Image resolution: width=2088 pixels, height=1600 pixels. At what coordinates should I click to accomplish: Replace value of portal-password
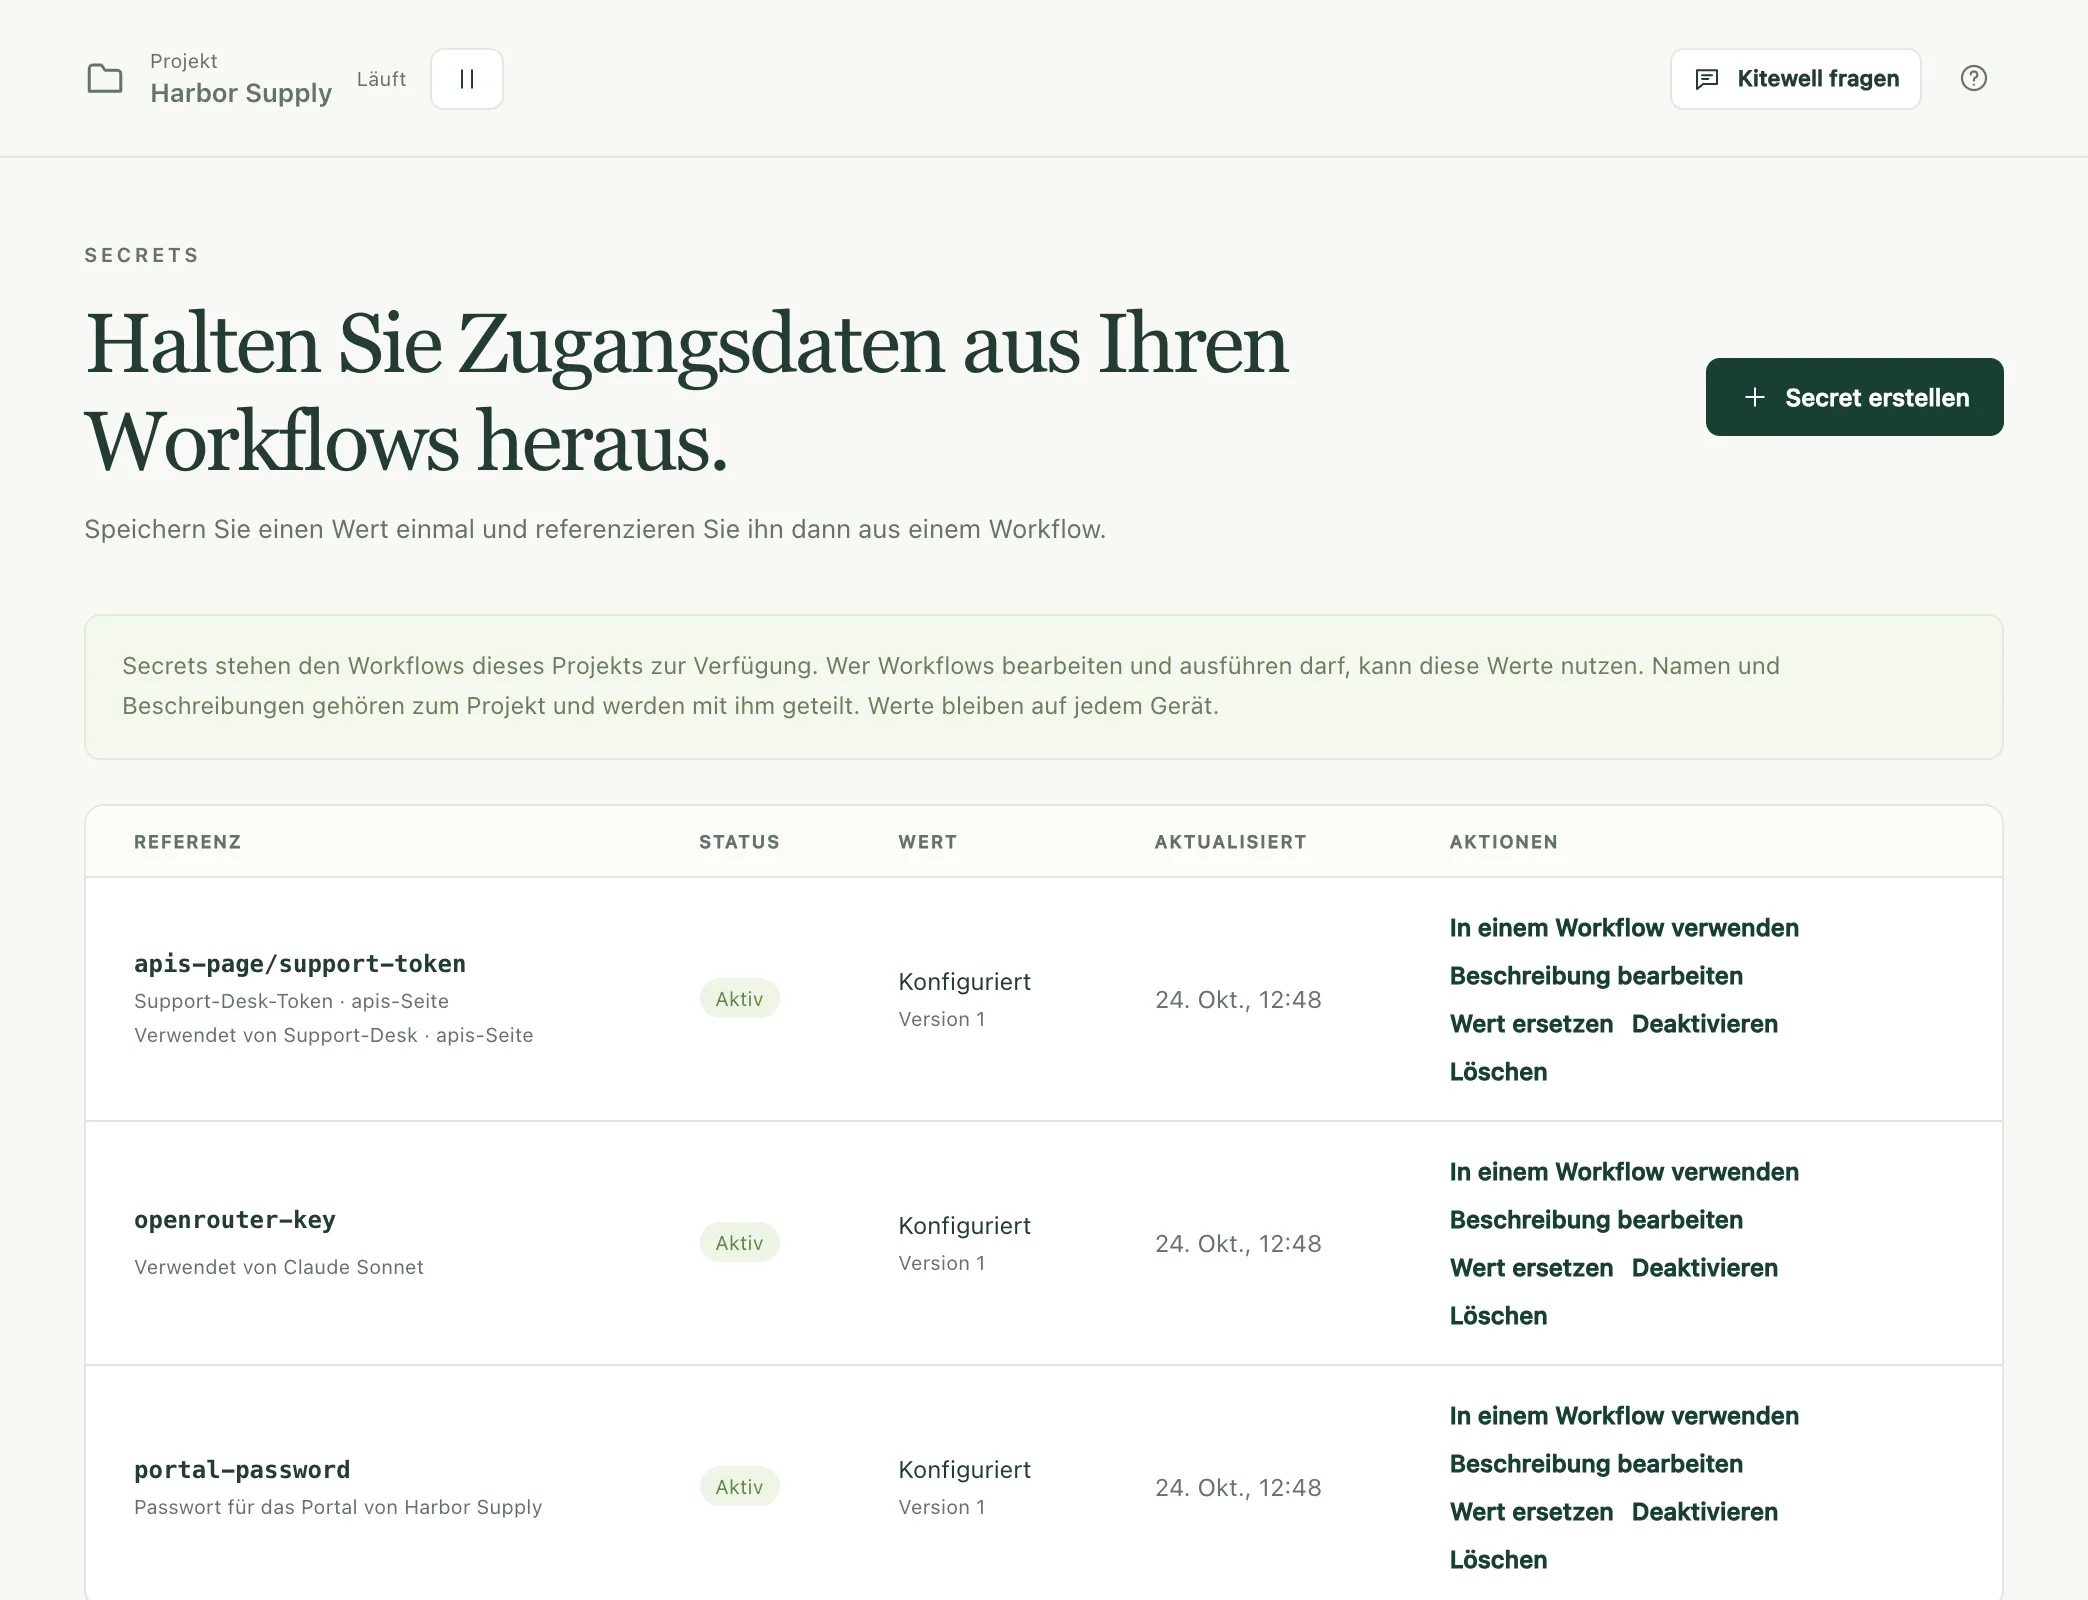pos(1531,1512)
